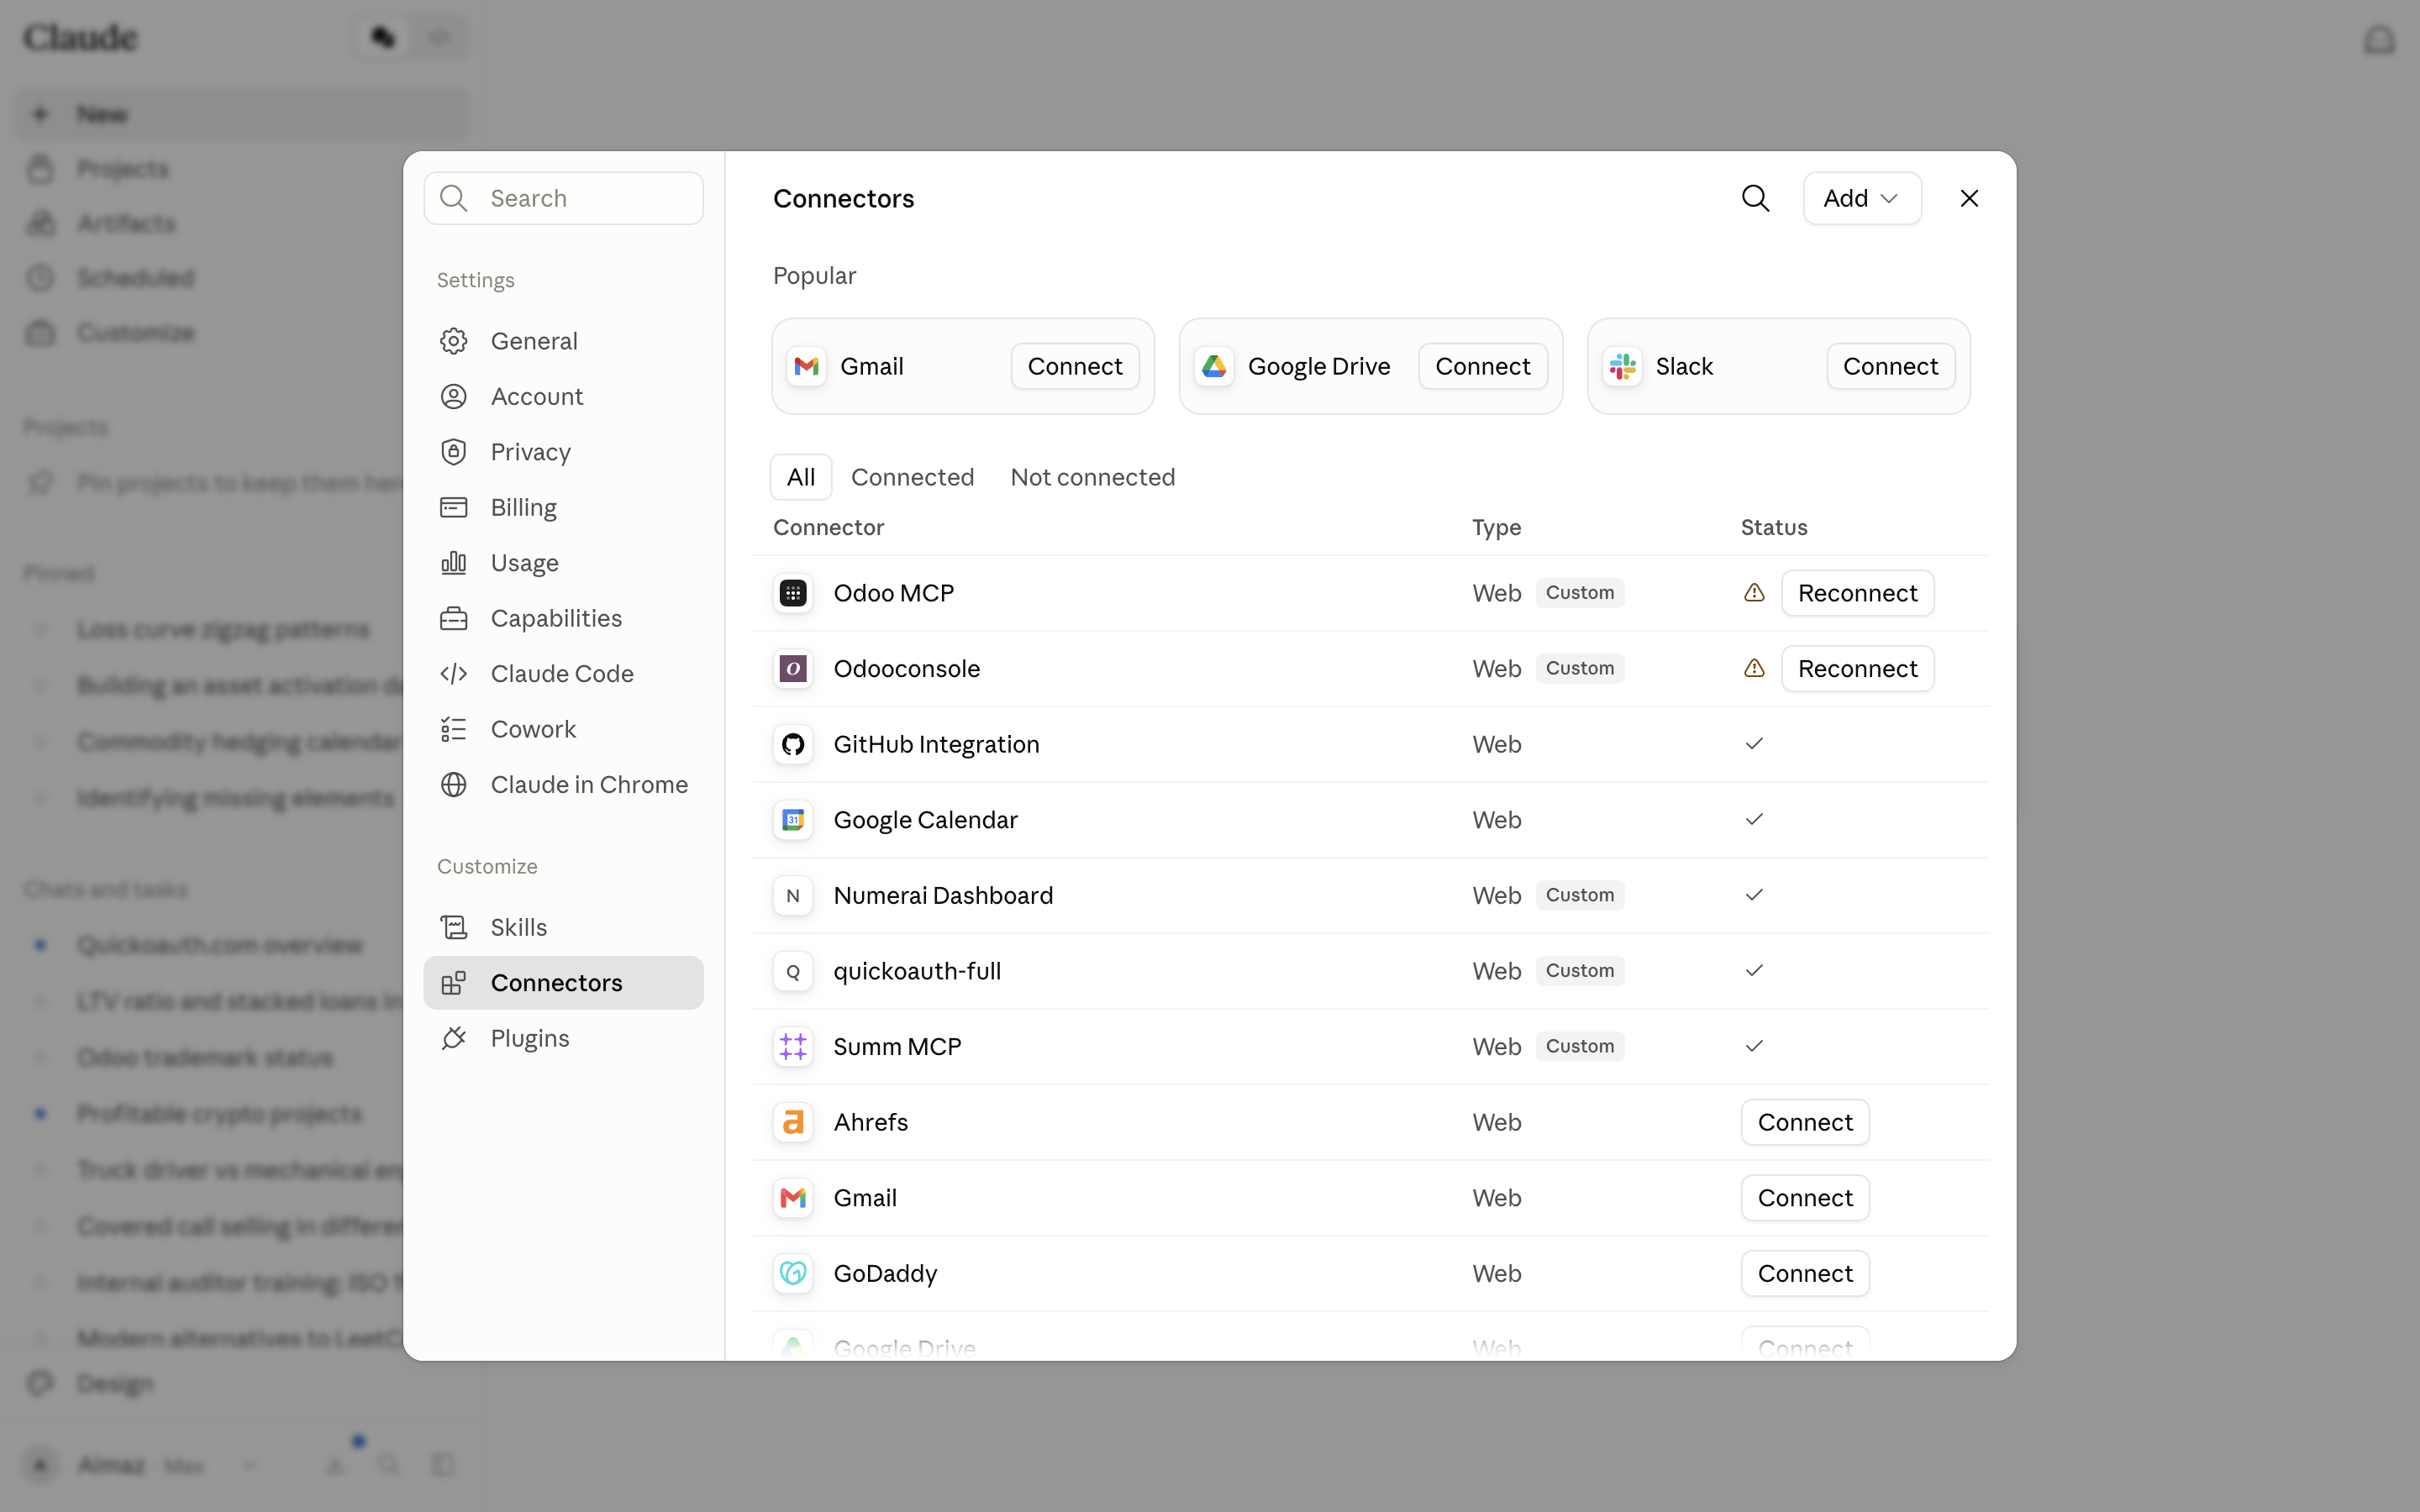Connect the popular Google Drive card
This screenshot has width=2420, height=1512.
(x=1482, y=366)
